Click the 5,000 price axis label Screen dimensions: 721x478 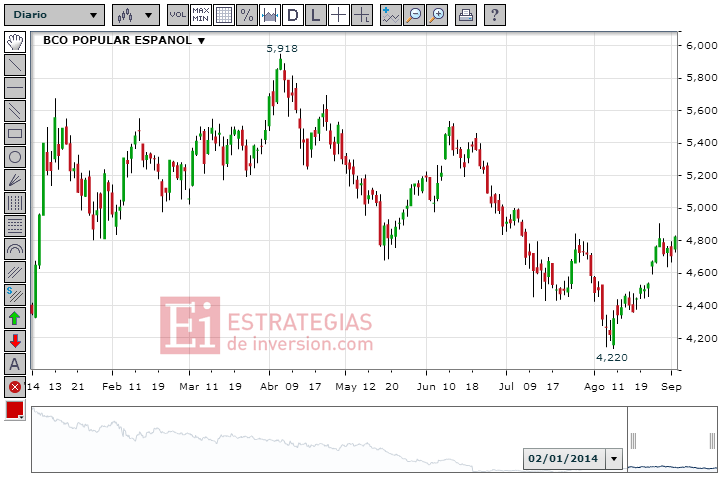pos(702,208)
